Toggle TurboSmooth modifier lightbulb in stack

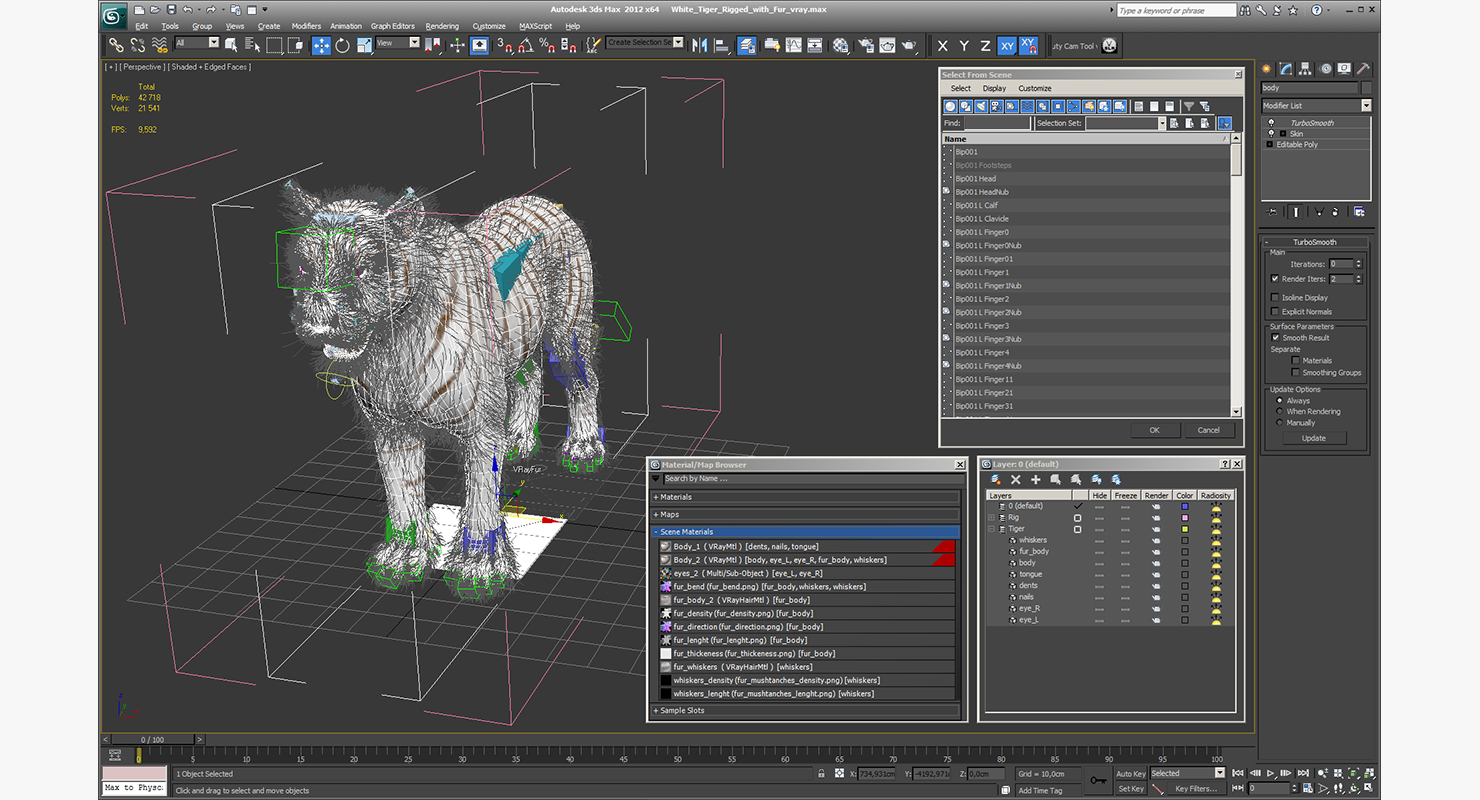point(1271,123)
